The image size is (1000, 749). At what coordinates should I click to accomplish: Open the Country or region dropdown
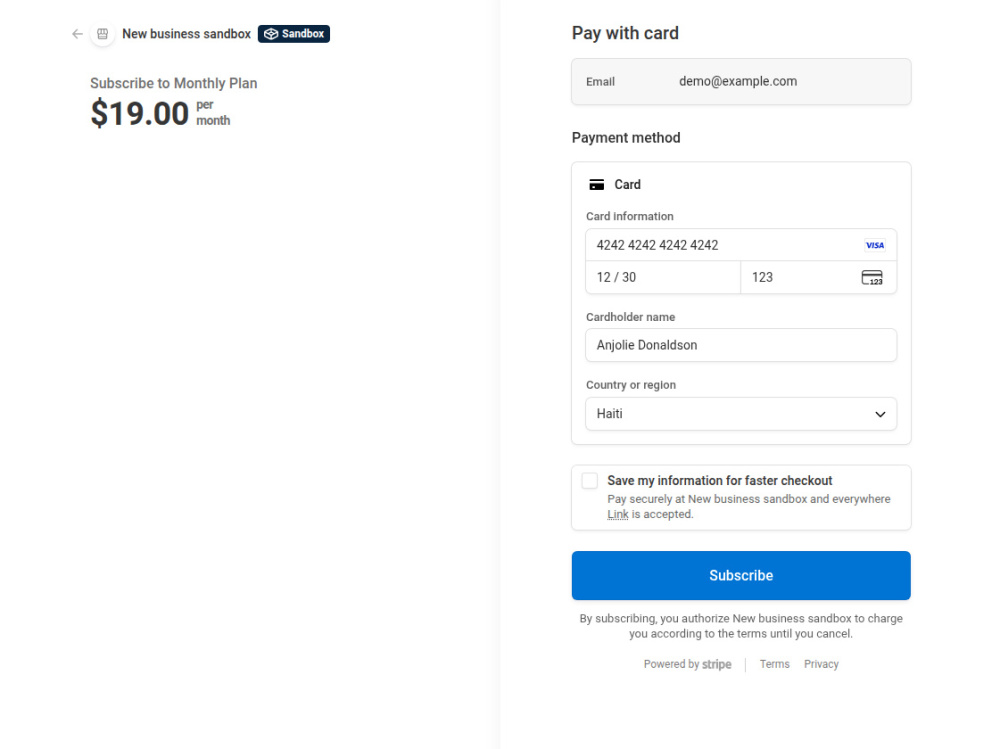click(740, 414)
